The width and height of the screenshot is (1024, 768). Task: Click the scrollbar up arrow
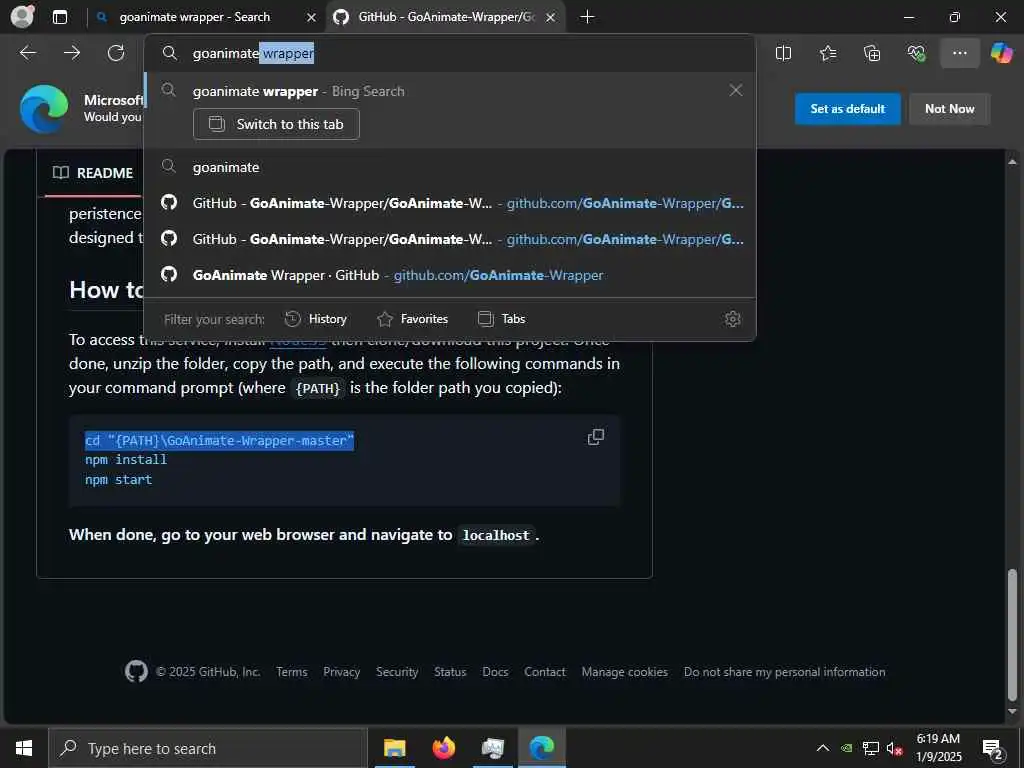1012,161
